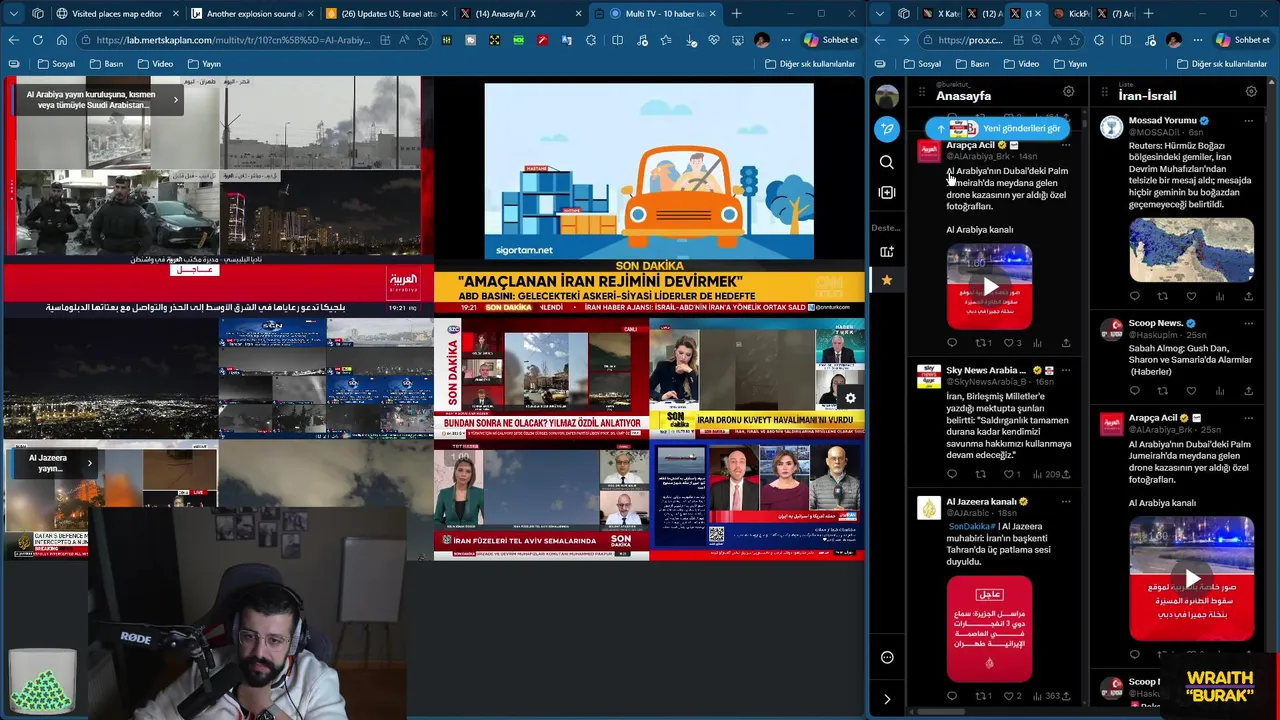1280x720 pixels.
Task: Click left window address bar URL
Action: coord(233,40)
